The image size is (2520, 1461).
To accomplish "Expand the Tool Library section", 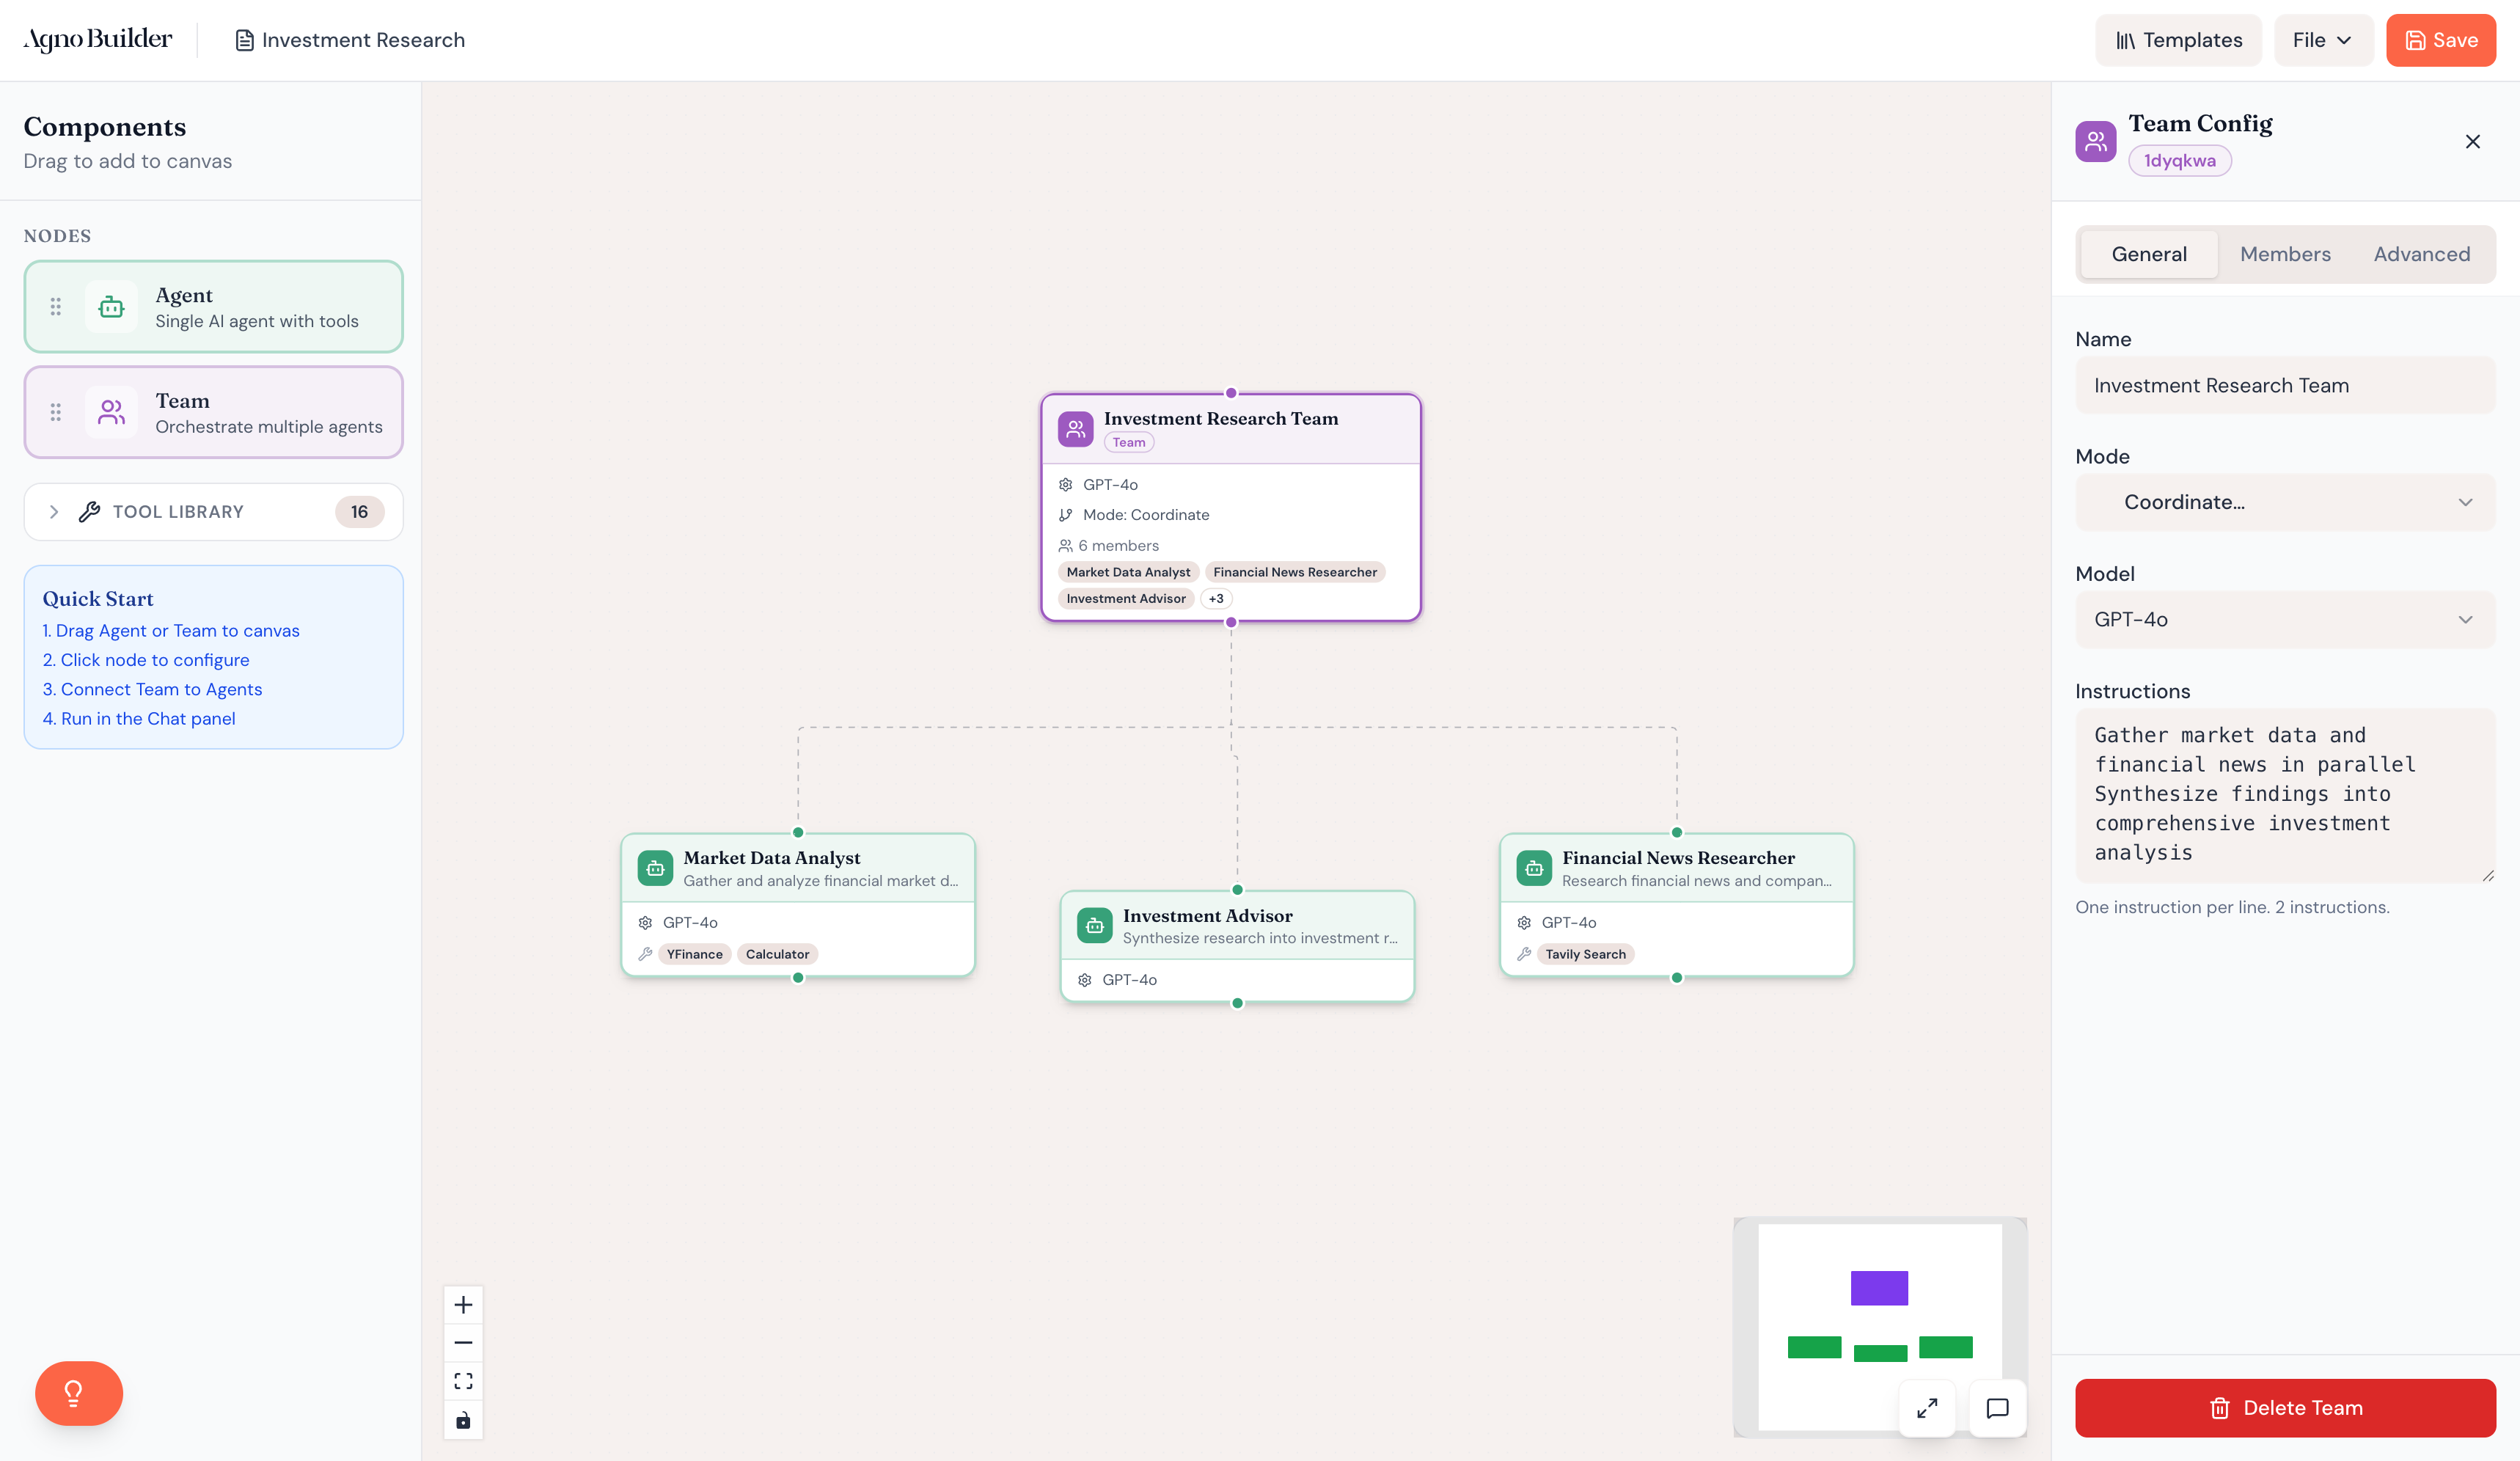I will tap(213, 511).
